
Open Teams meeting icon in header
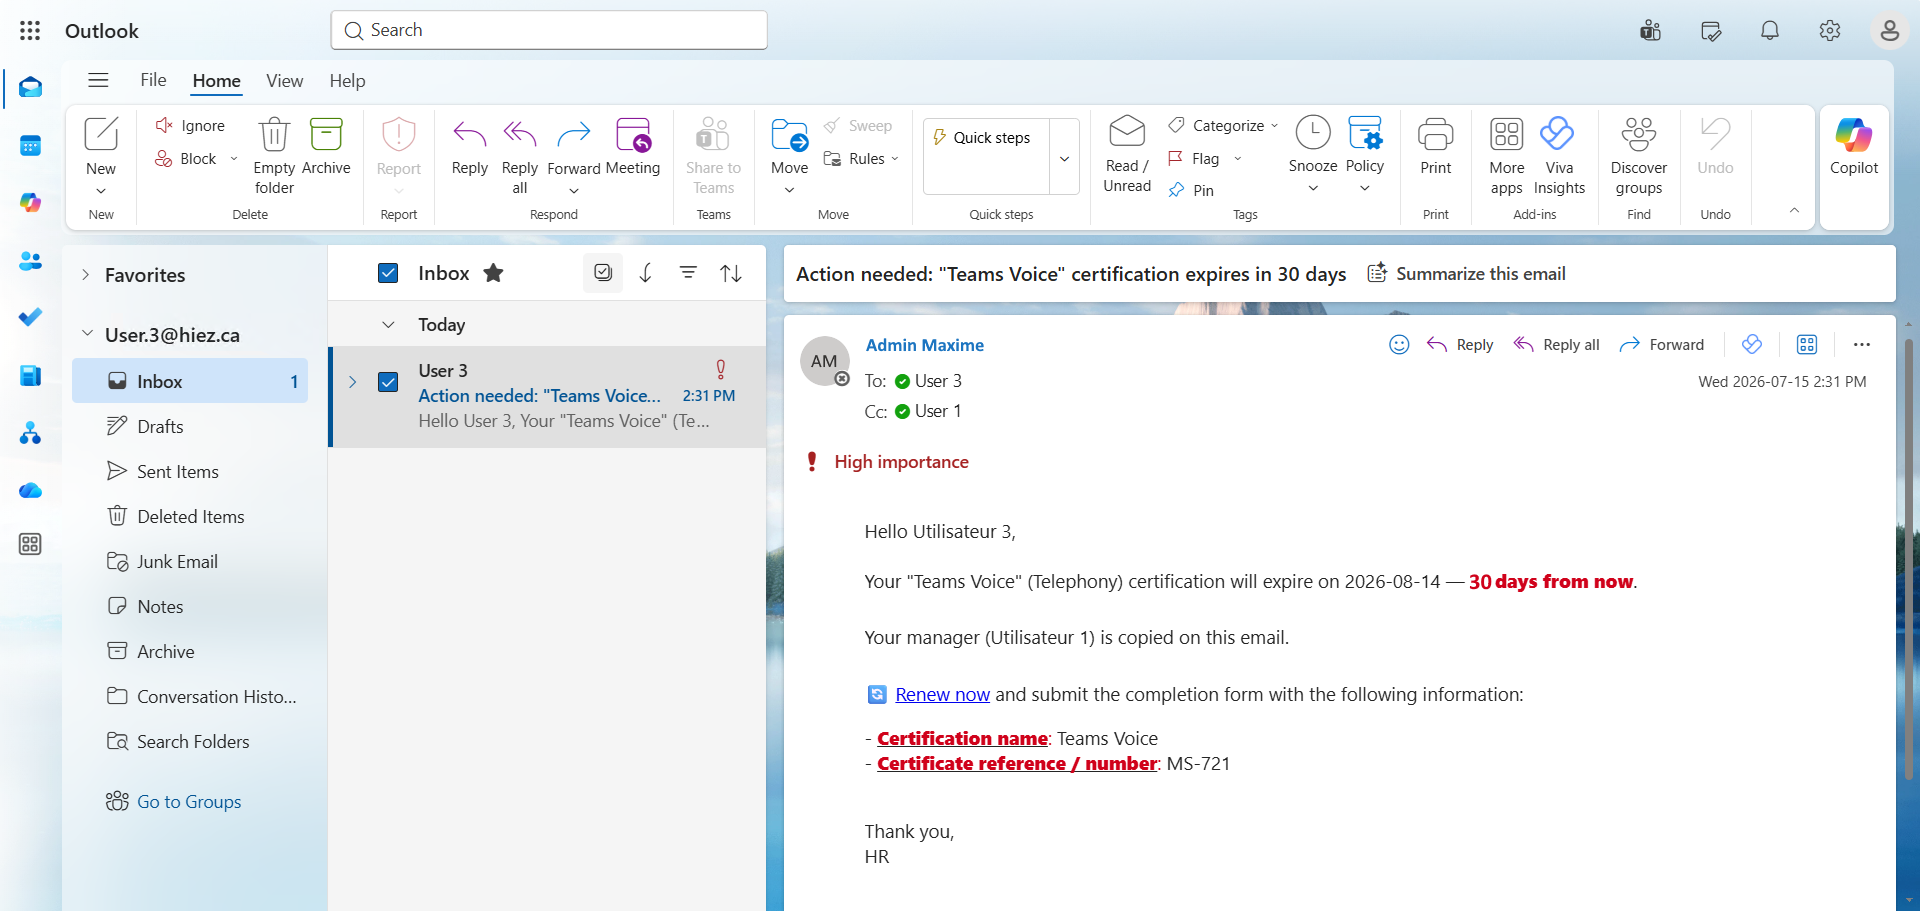pos(1650,31)
